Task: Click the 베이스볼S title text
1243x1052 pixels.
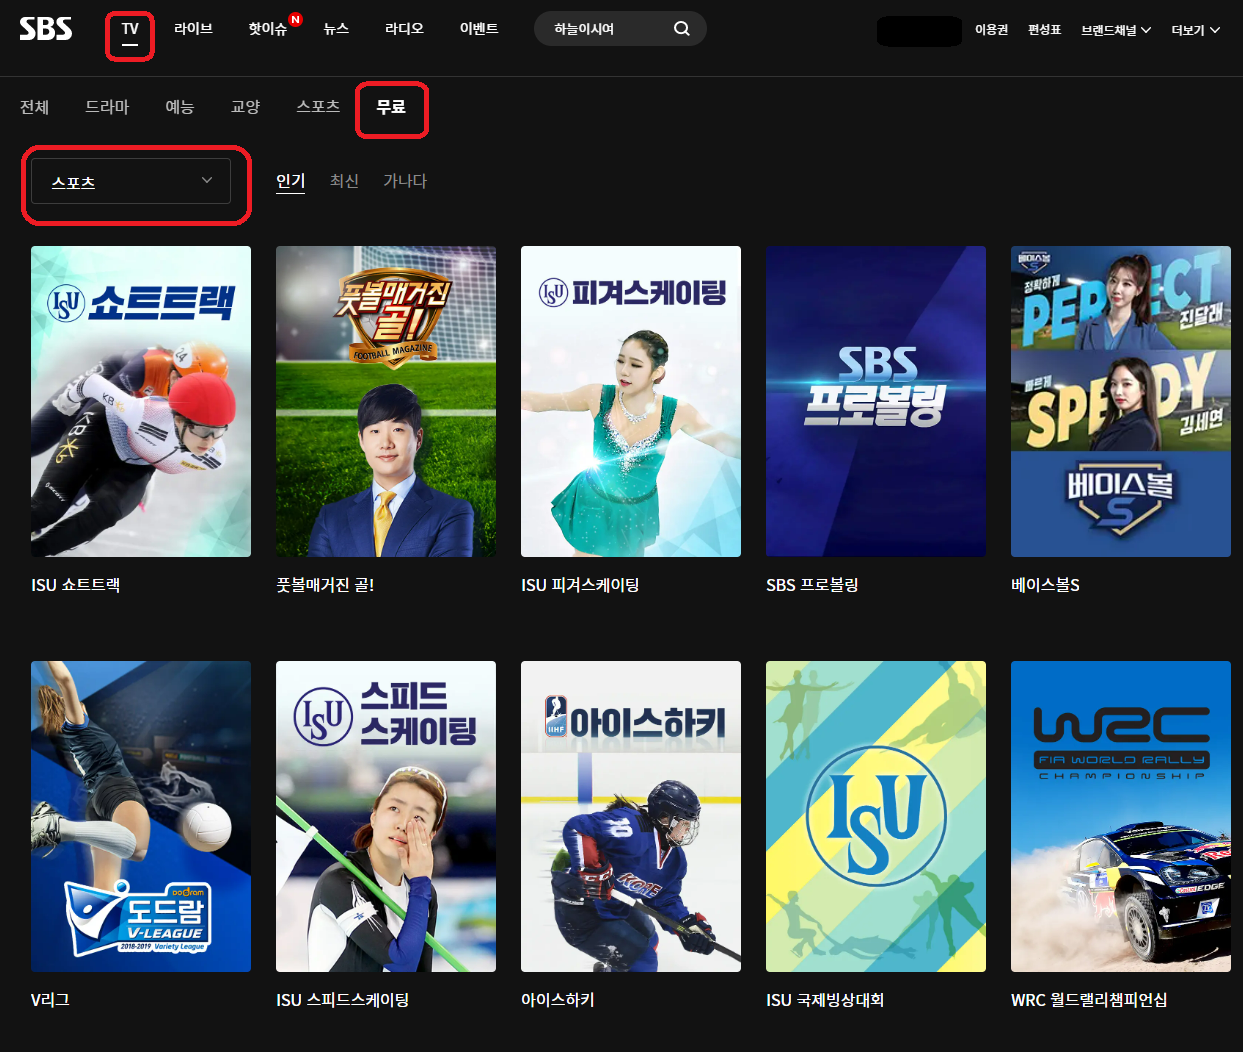Action: click(1045, 585)
